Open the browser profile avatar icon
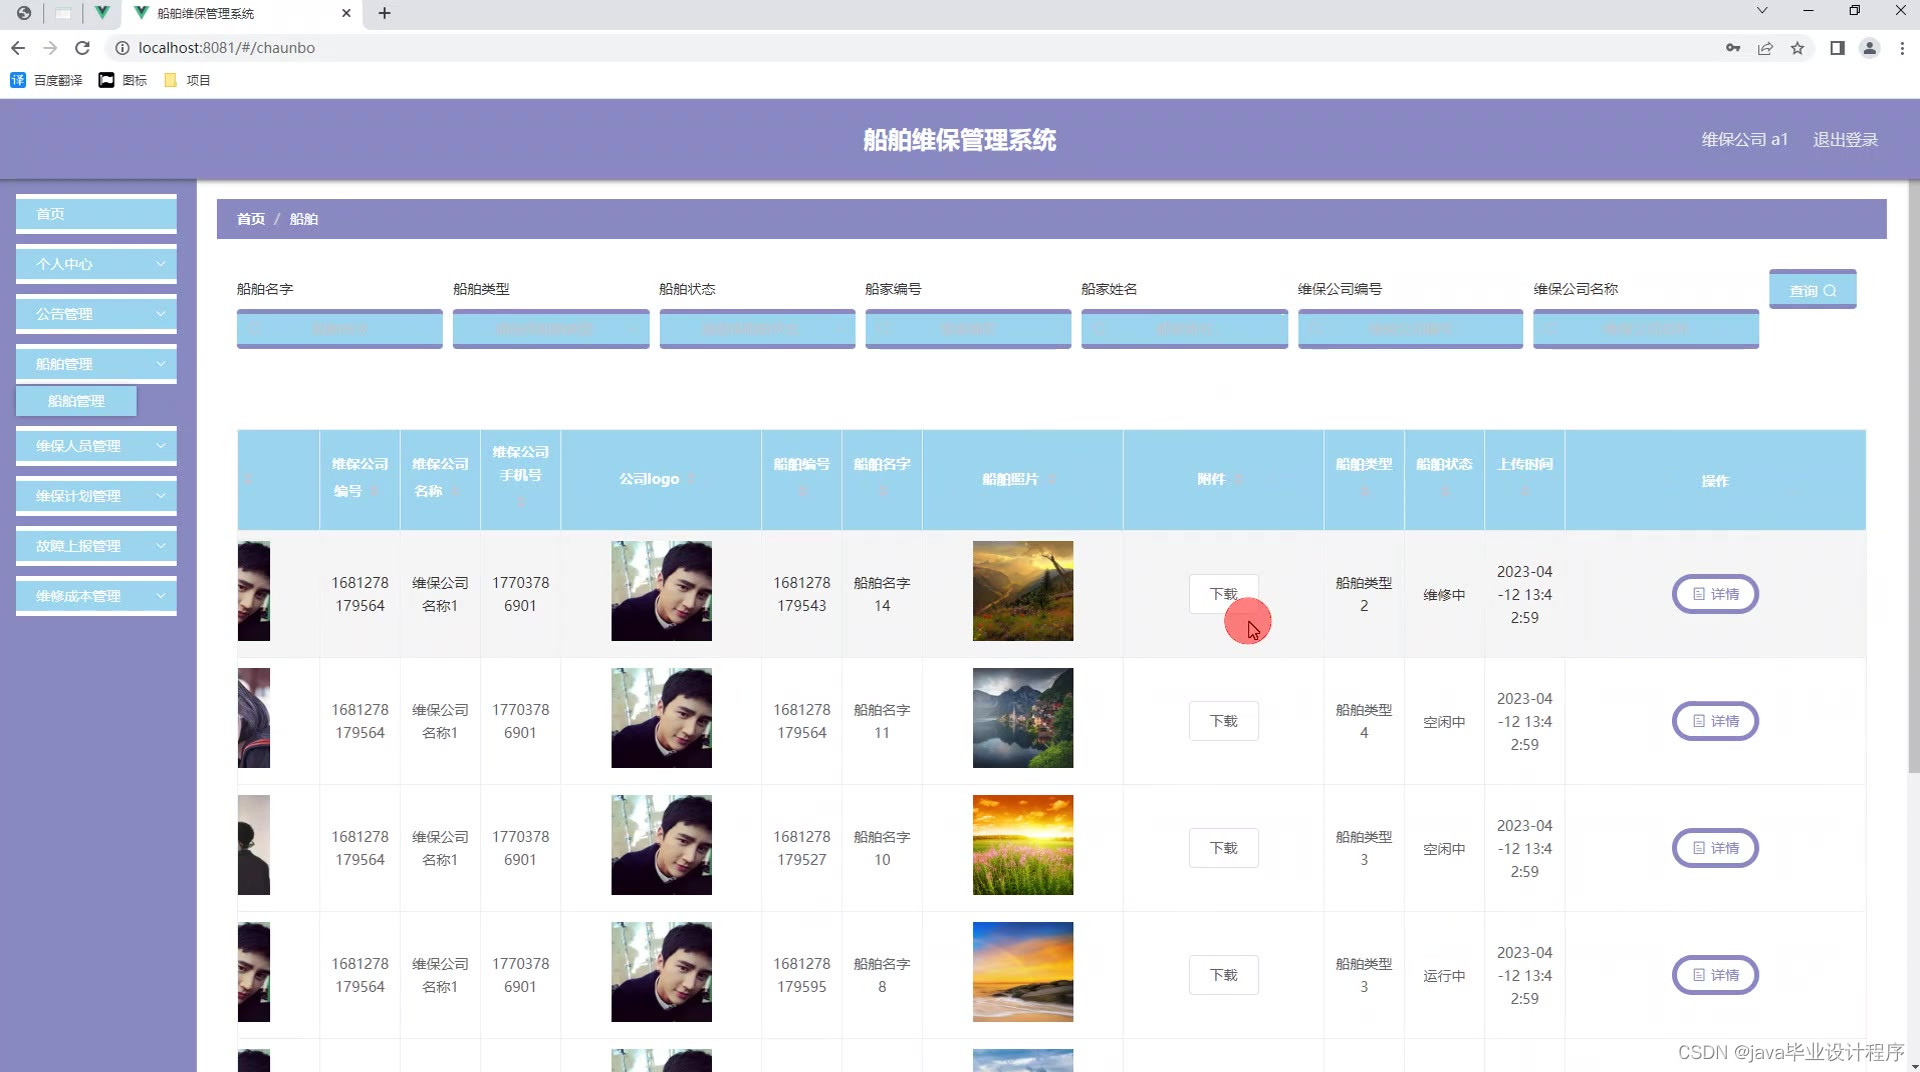 (x=1869, y=47)
